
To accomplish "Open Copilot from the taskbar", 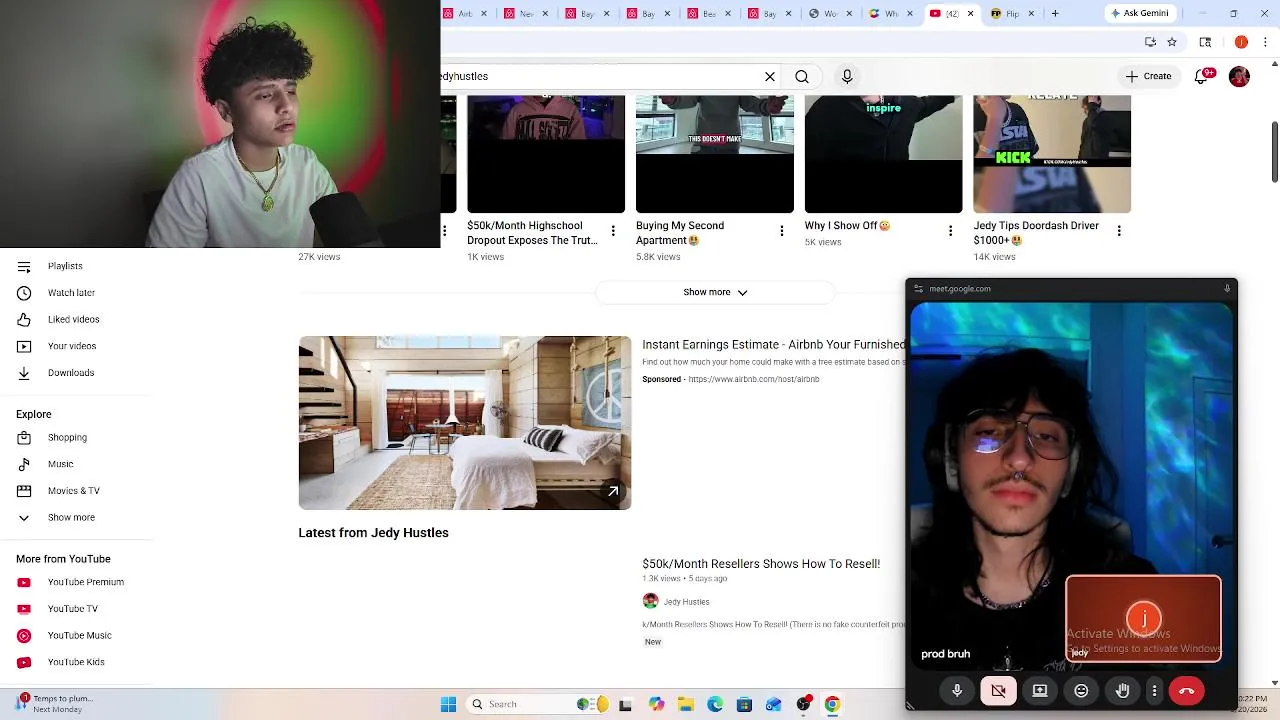I will pyautogui.click(x=656, y=704).
